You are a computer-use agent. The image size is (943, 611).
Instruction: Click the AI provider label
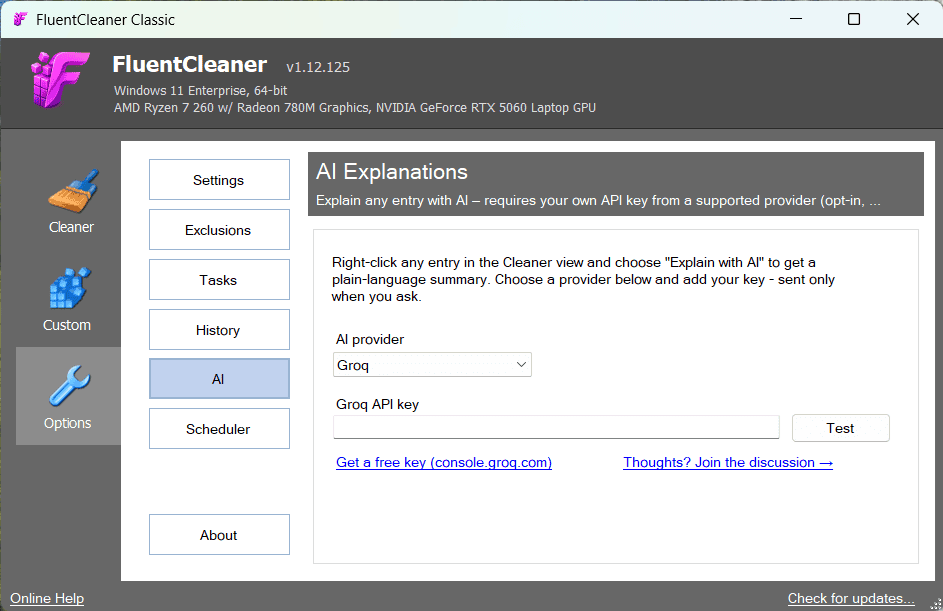point(370,339)
